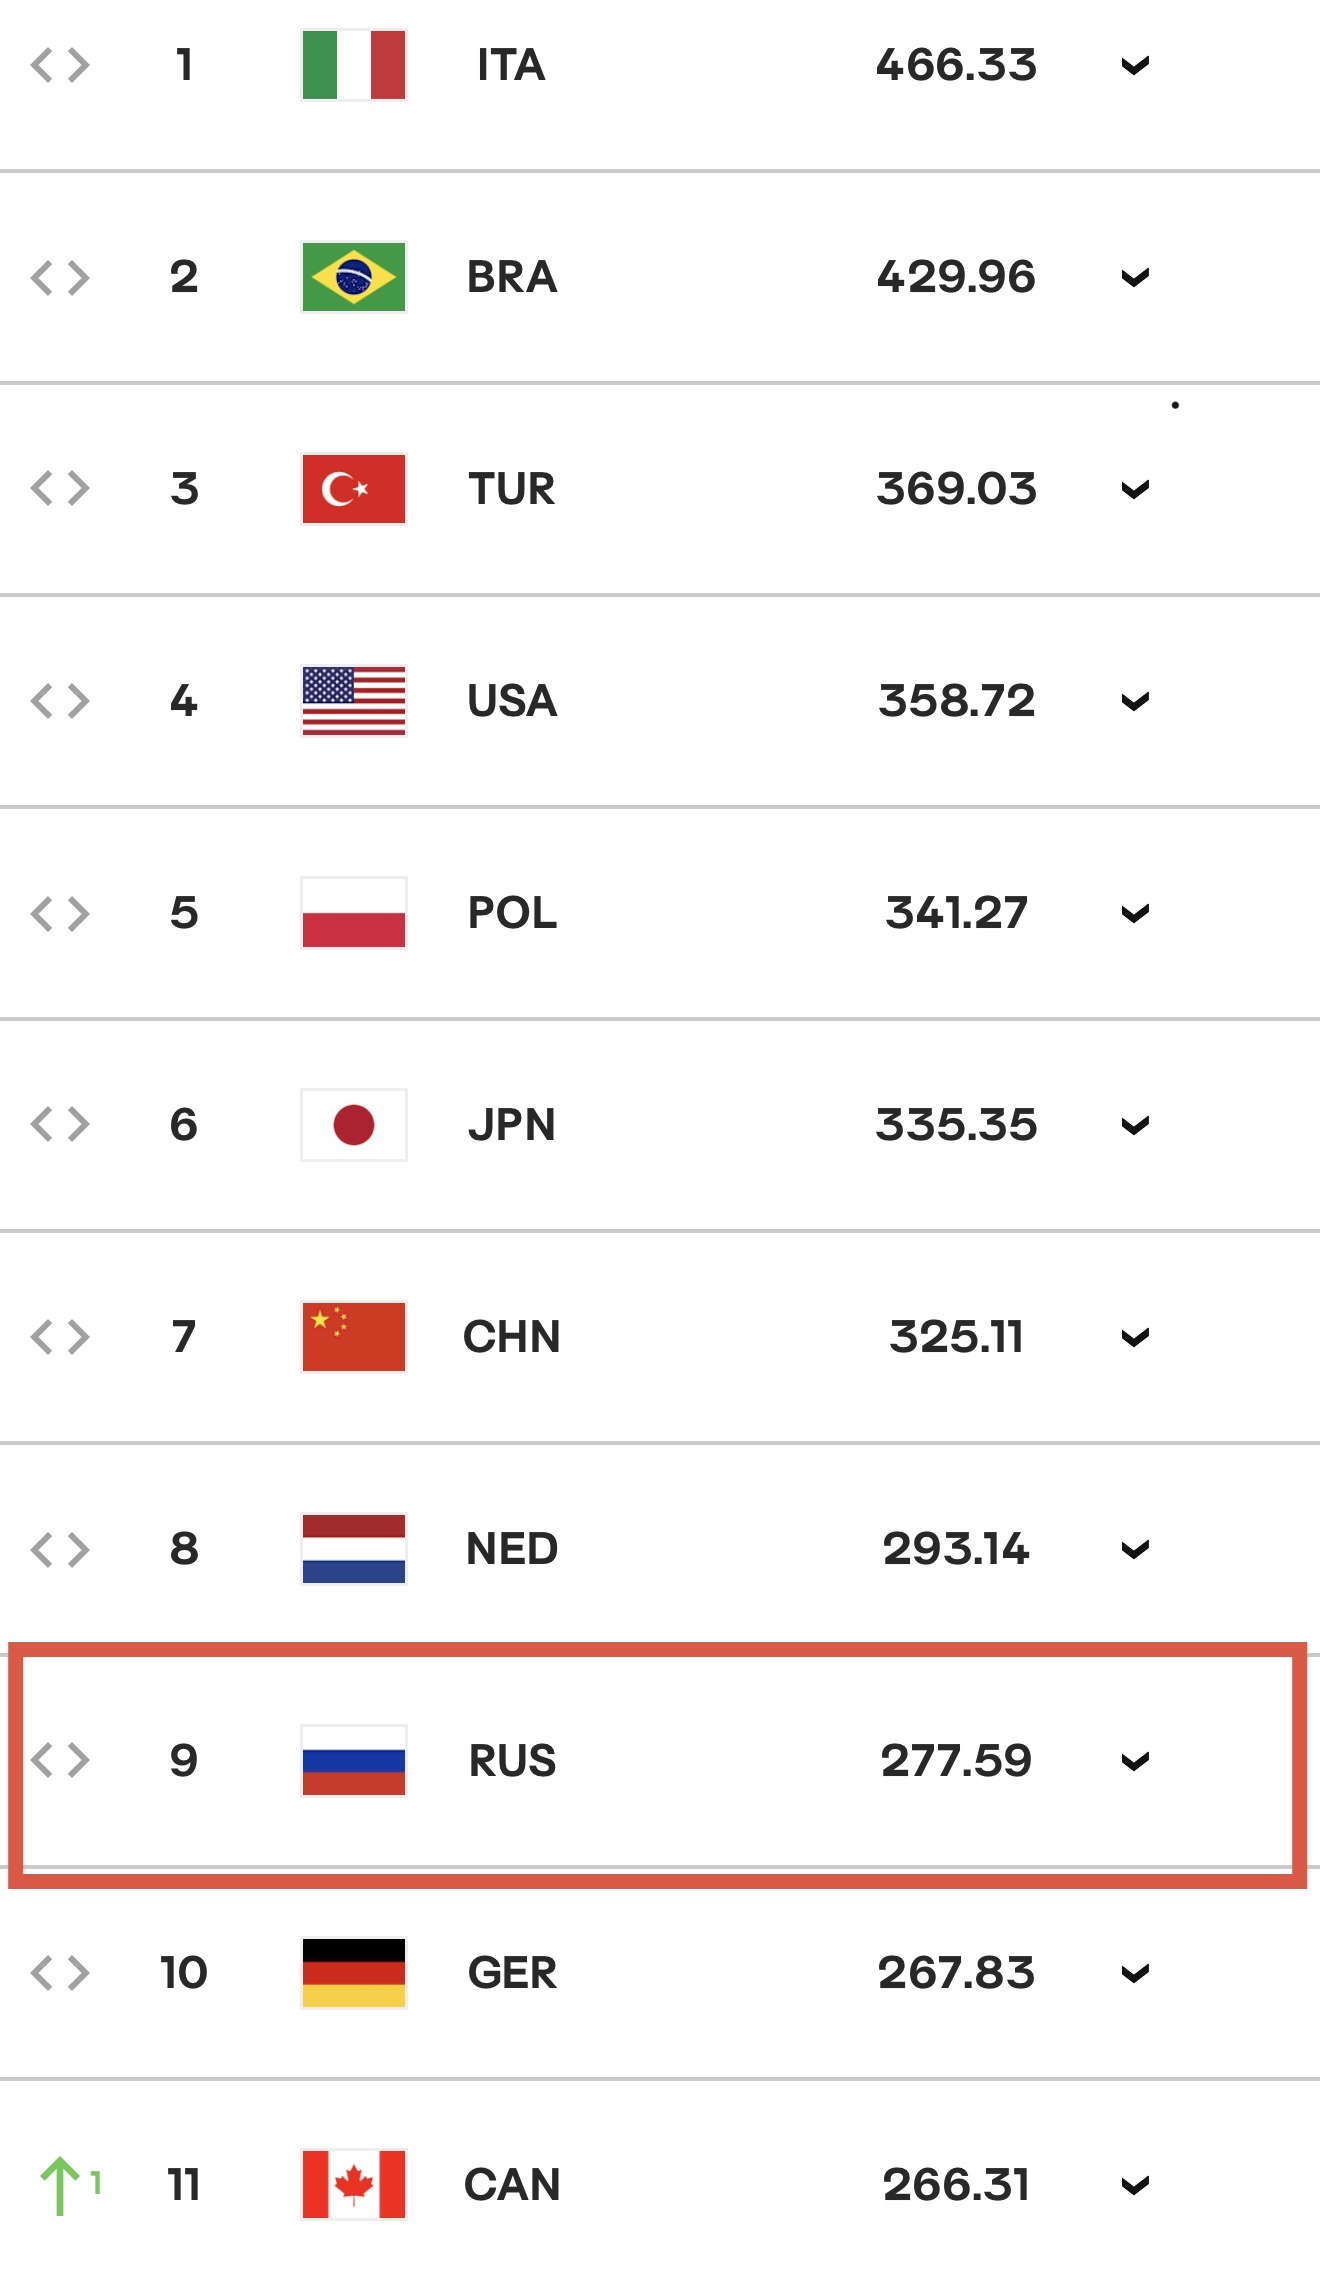Click the Netherlands flag icon
This screenshot has width=1320, height=2280.
[x=353, y=1549]
